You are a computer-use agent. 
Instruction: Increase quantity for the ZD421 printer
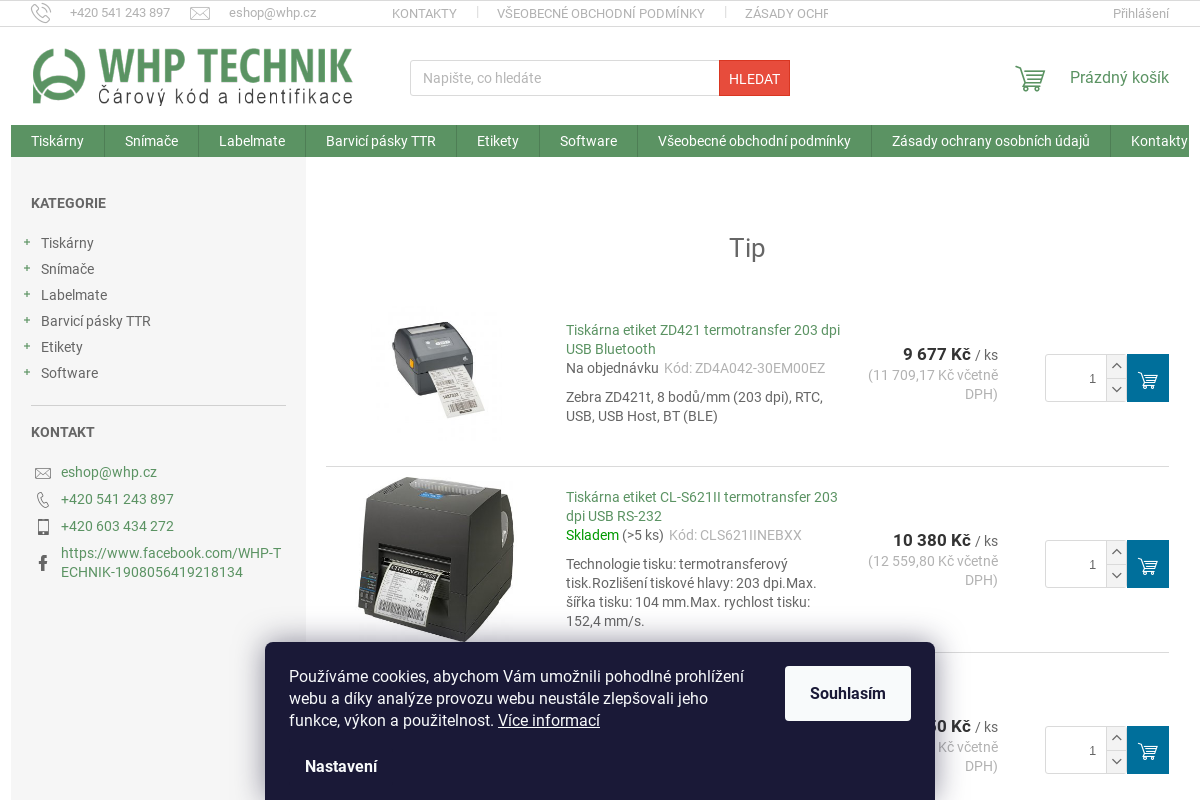pos(1117,366)
